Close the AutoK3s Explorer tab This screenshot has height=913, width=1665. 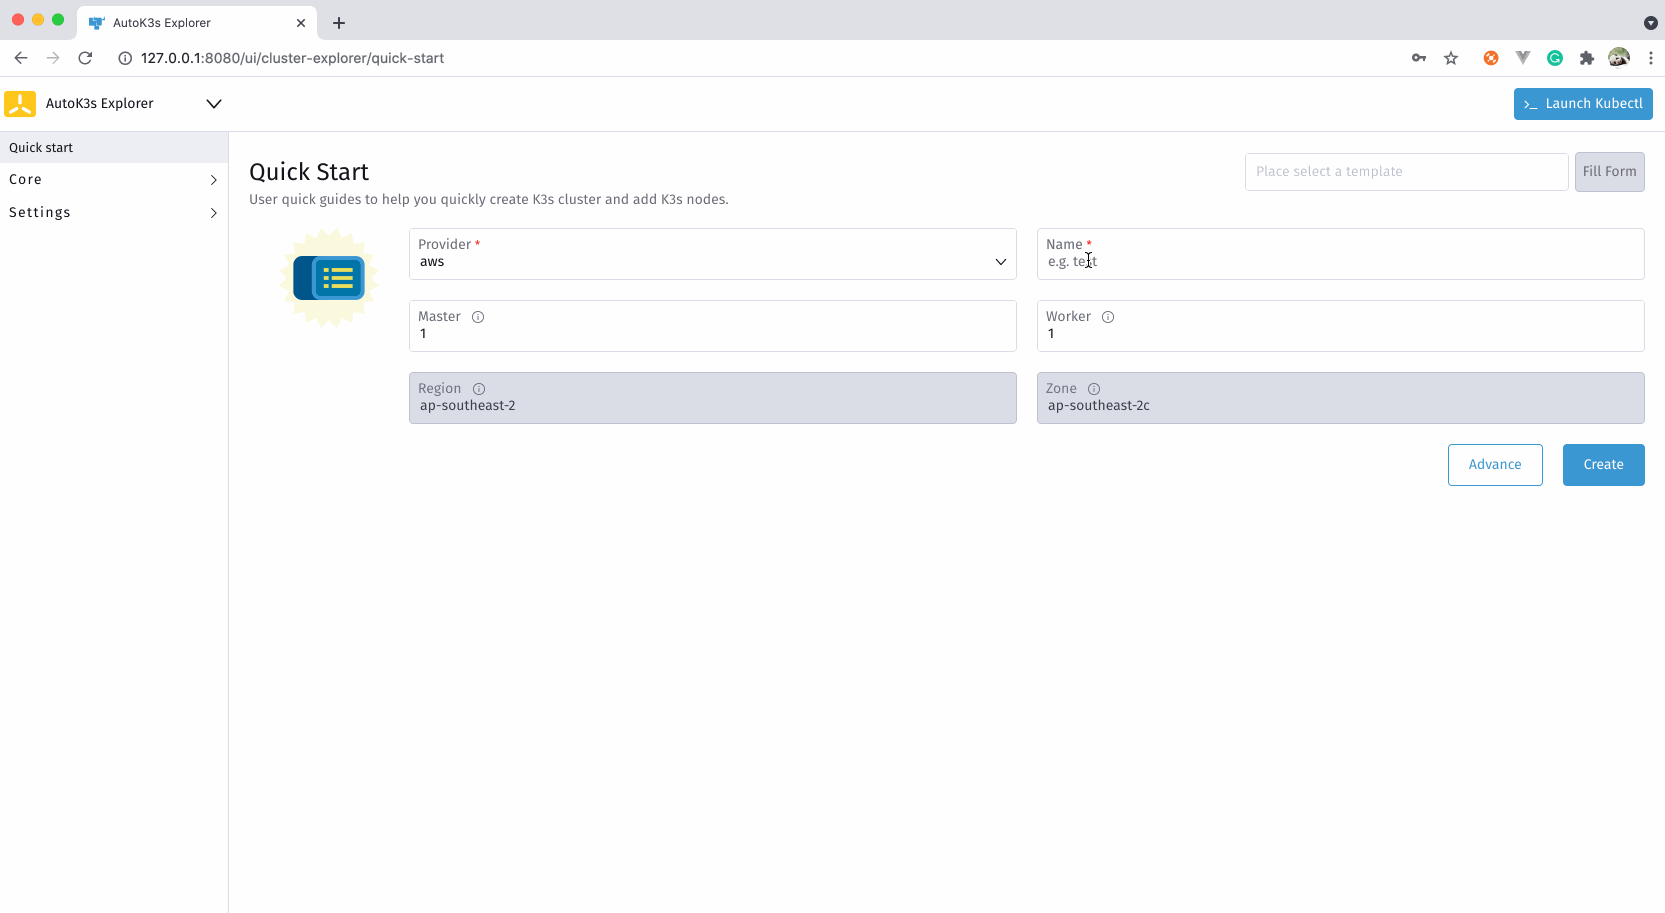point(301,23)
